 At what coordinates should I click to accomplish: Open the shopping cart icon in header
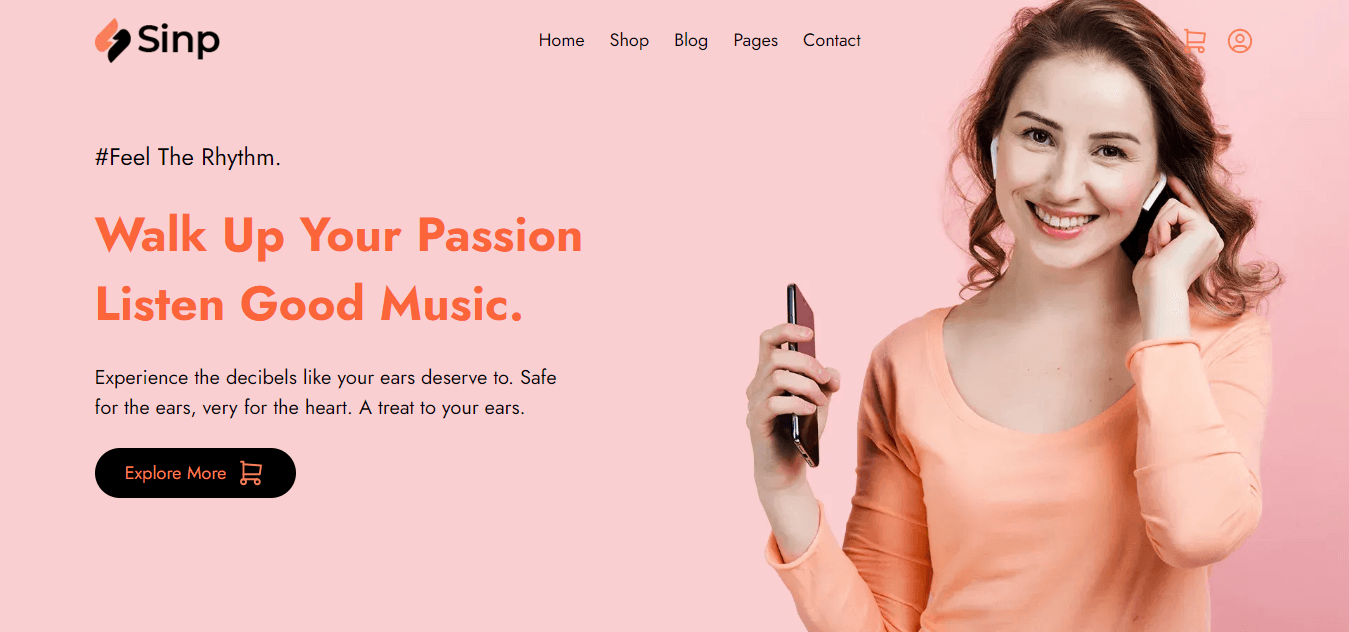click(x=1194, y=41)
